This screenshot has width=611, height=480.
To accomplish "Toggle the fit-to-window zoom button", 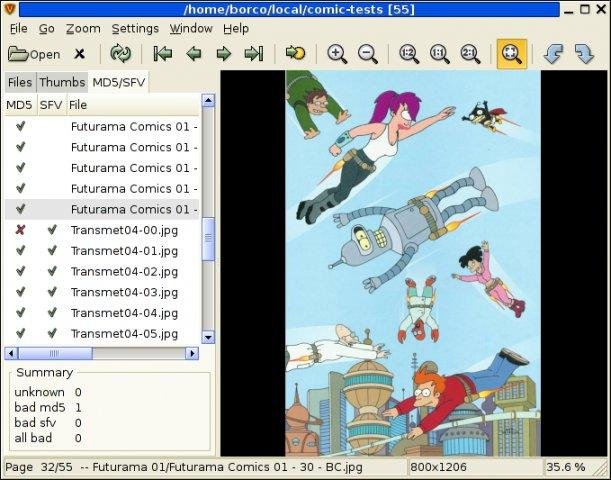I will (x=512, y=54).
